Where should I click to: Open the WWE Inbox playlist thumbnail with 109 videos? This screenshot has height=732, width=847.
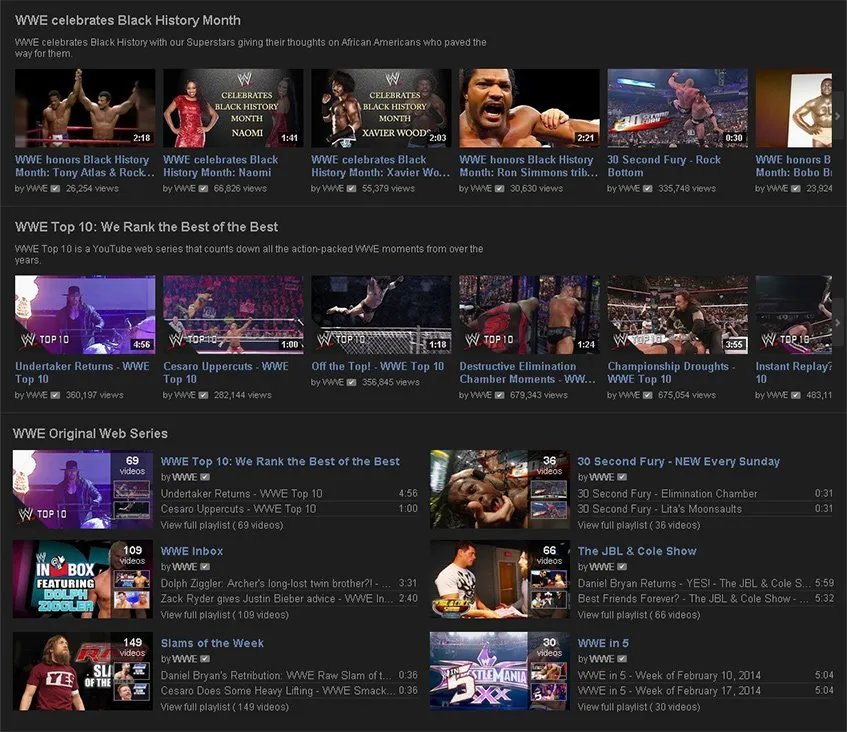(x=82, y=579)
